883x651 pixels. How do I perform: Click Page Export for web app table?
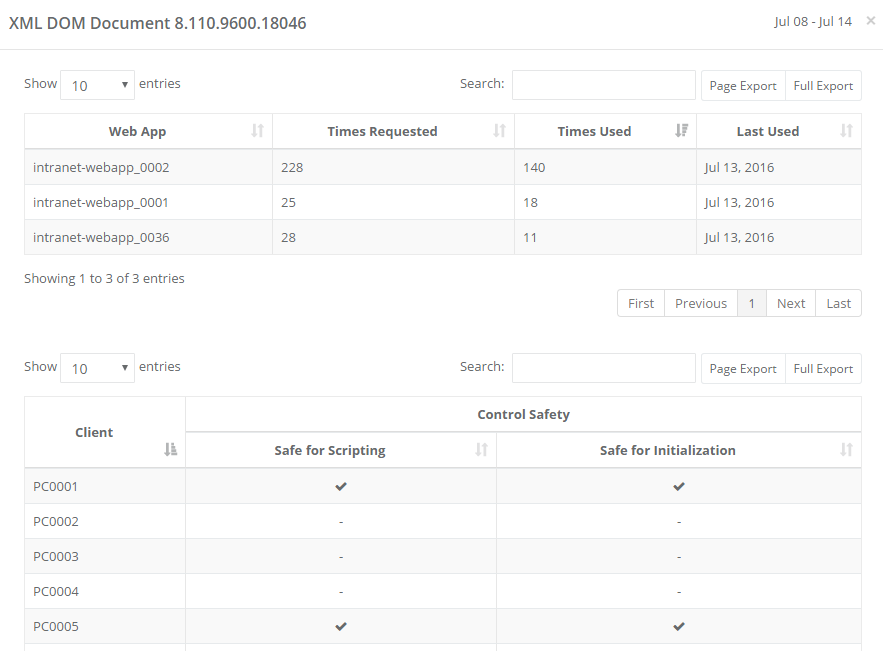(743, 86)
